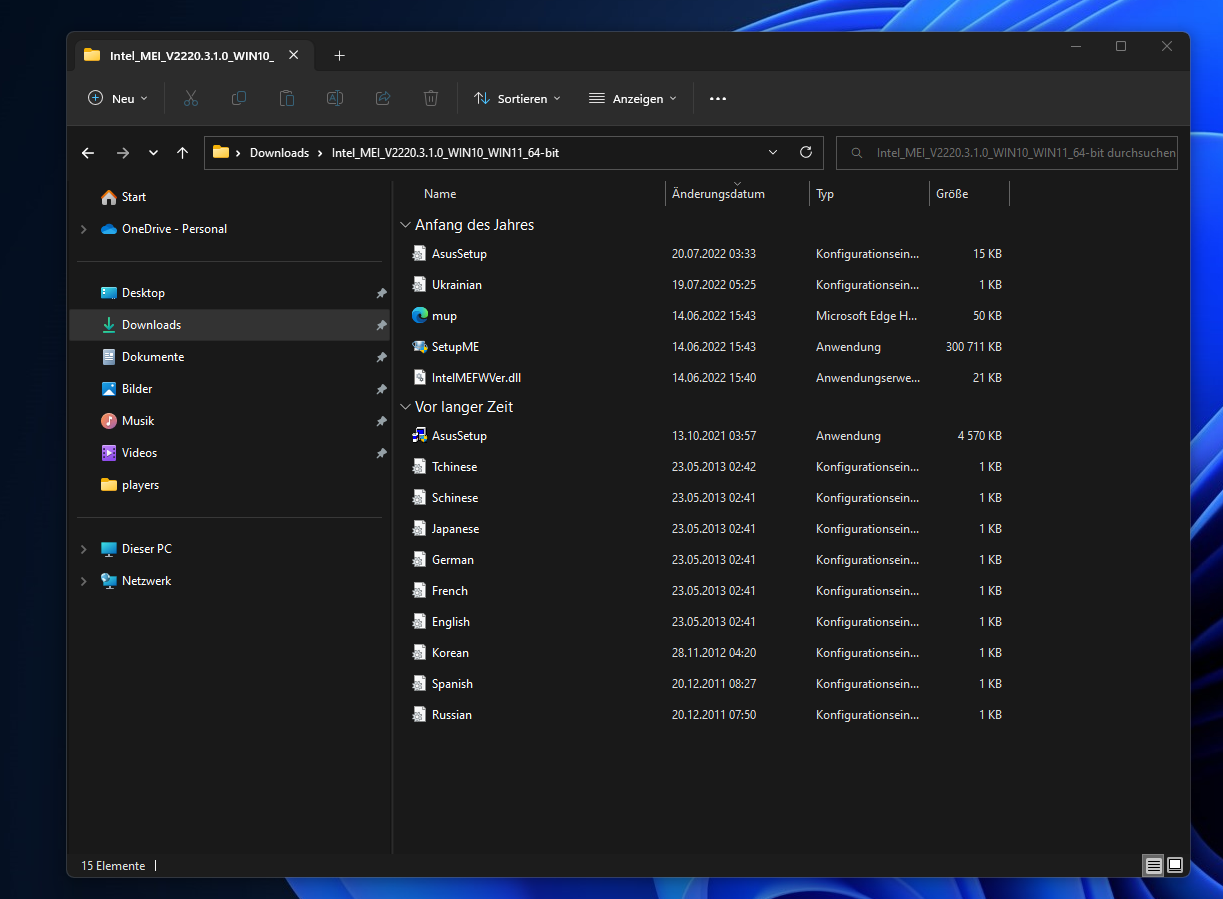This screenshot has height=899, width=1223.
Task: Click the Paste clipboard icon
Action: pyautogui.click(x=286, y=98)
